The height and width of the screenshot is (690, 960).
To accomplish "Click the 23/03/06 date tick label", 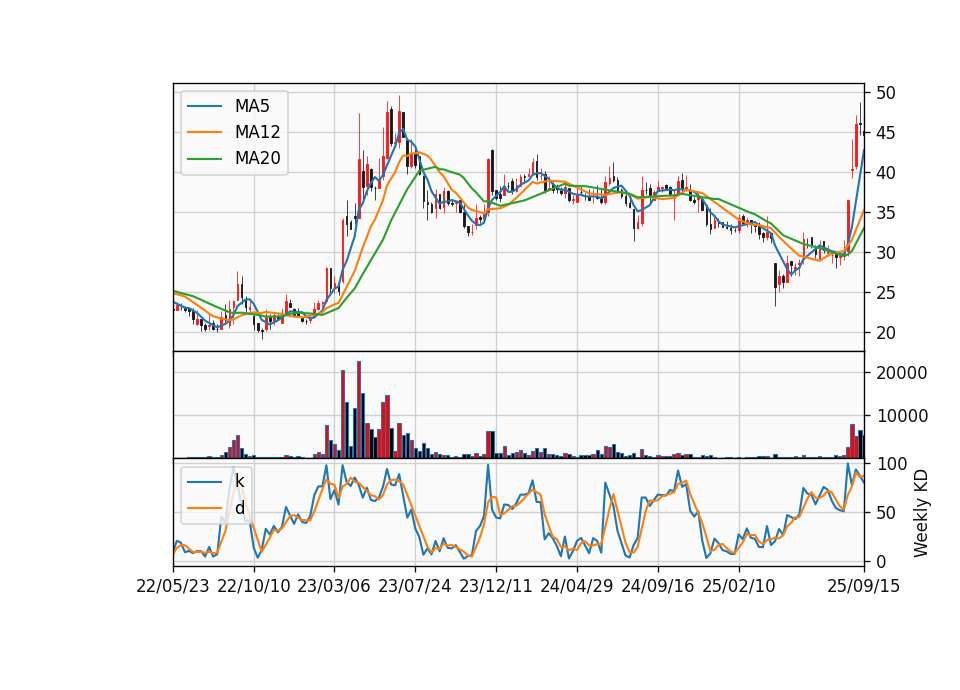I will pyautogui.click(x=334, y=586).
